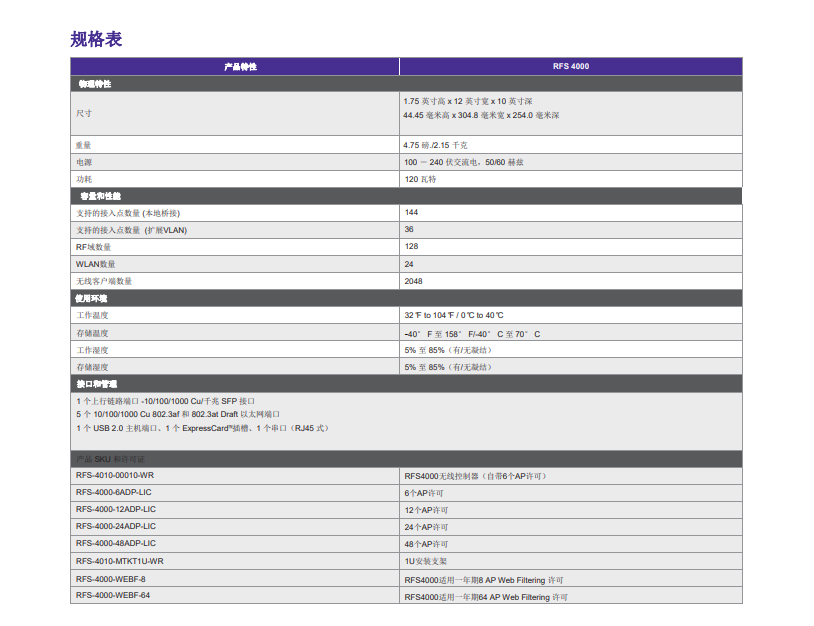
Task: Select the 4.75 磅 / 2.15 千克 value
Action: [435, 145]
